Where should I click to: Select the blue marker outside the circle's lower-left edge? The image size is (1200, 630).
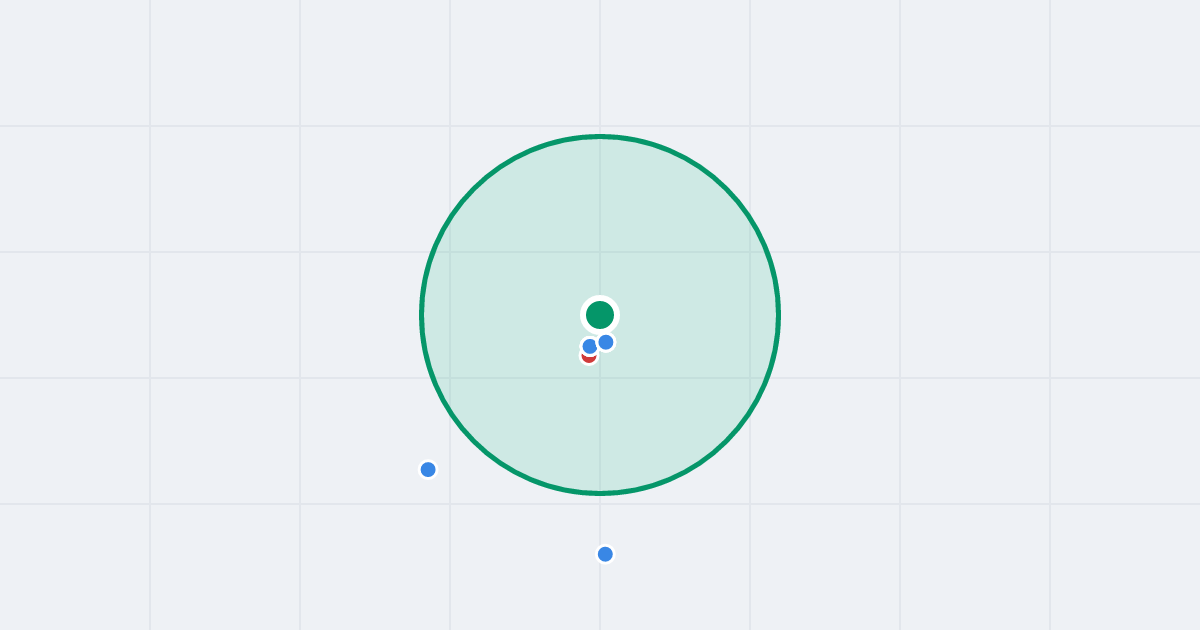[x=428, y=469]
